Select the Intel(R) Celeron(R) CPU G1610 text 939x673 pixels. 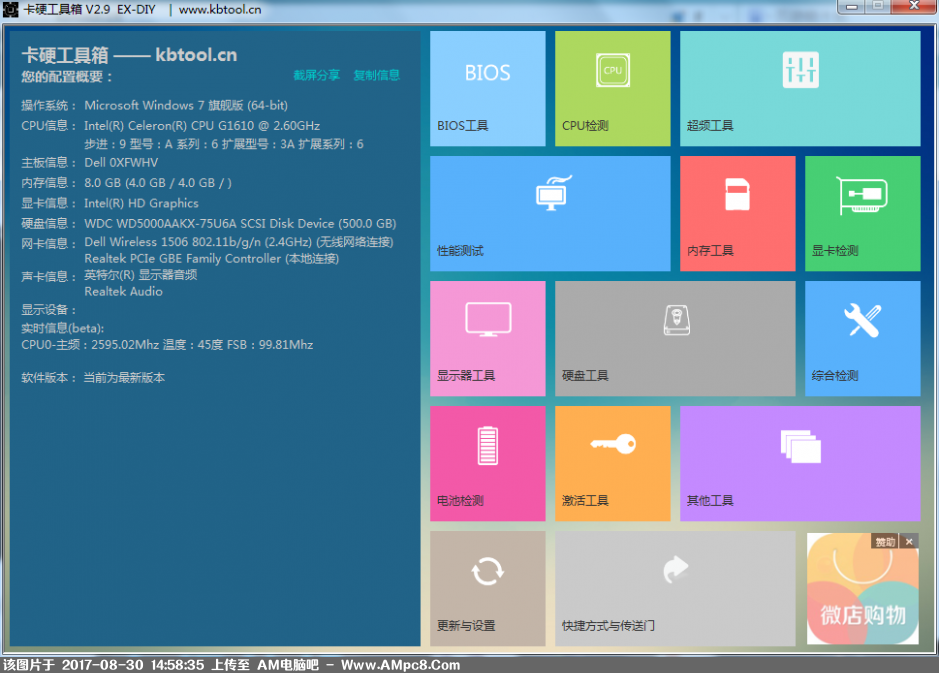[202, 126]
